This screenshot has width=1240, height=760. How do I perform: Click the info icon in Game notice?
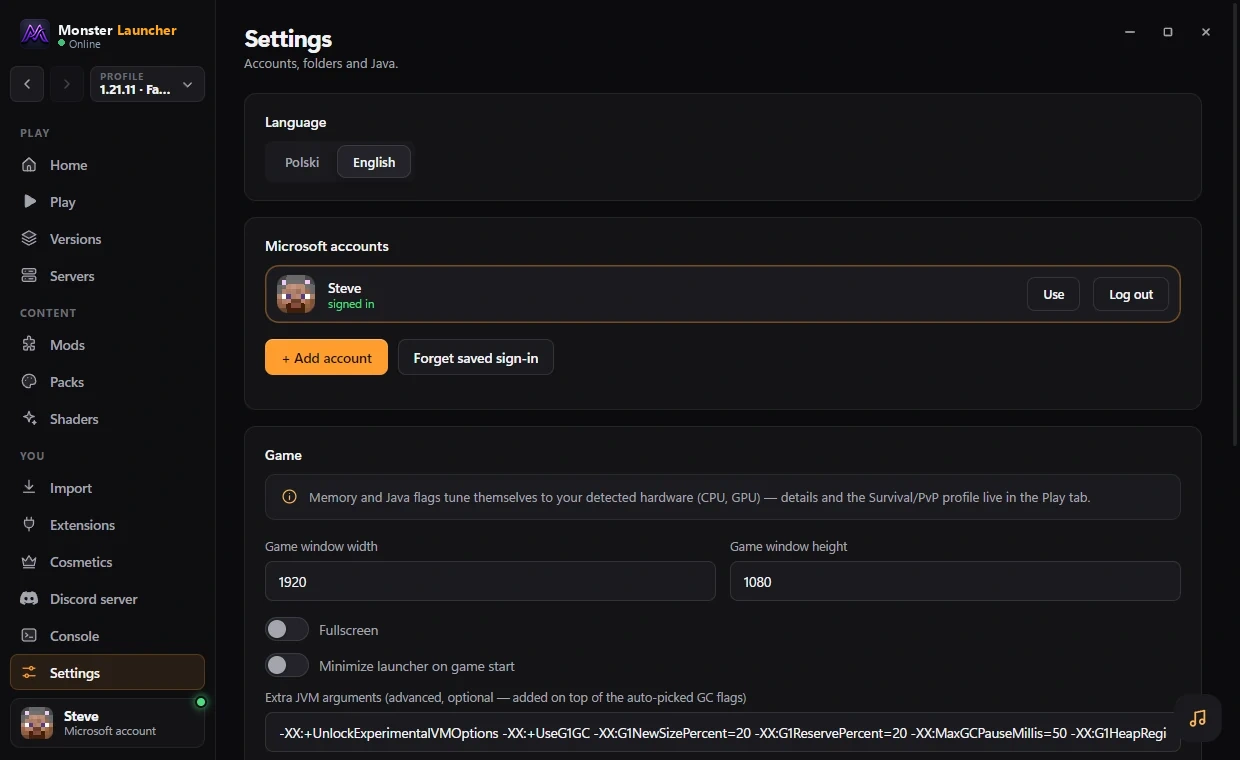click(x=289, y=497)
